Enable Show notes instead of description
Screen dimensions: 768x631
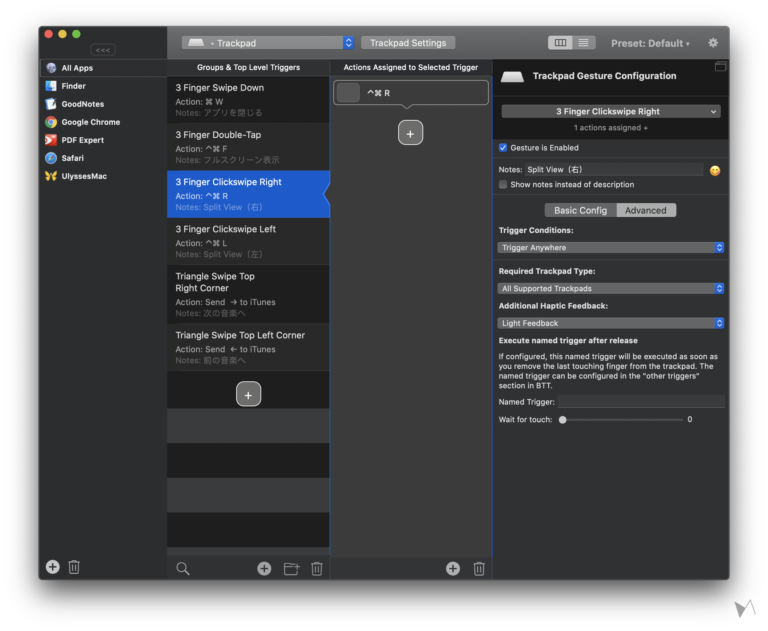(503, 185)
